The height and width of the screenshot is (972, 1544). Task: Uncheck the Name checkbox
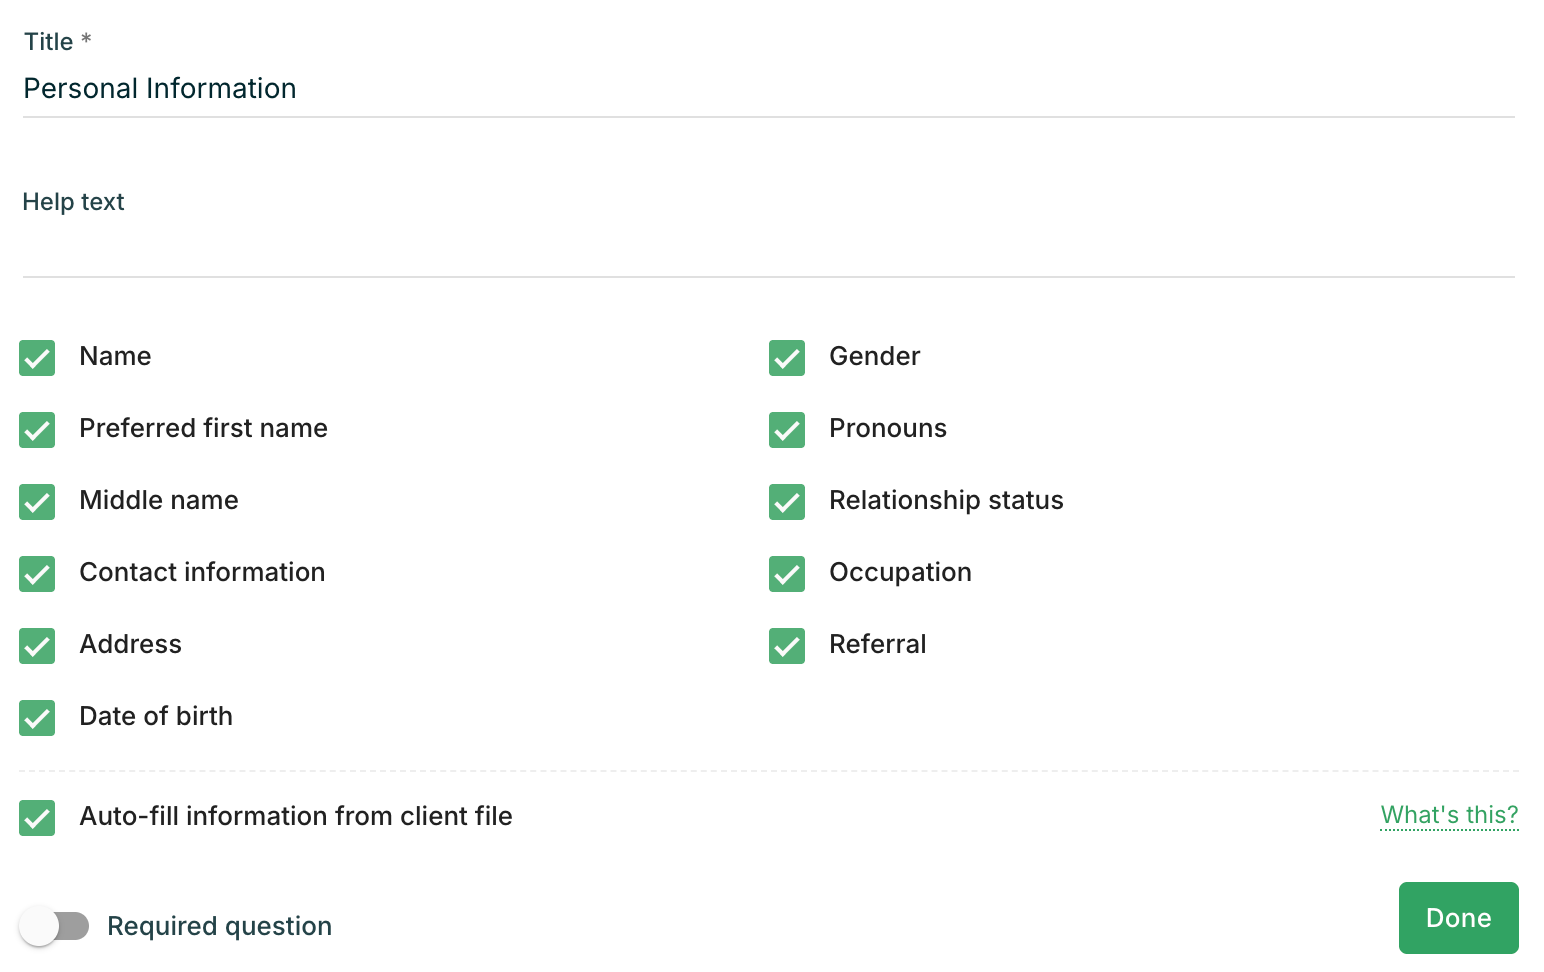(37, 358)
